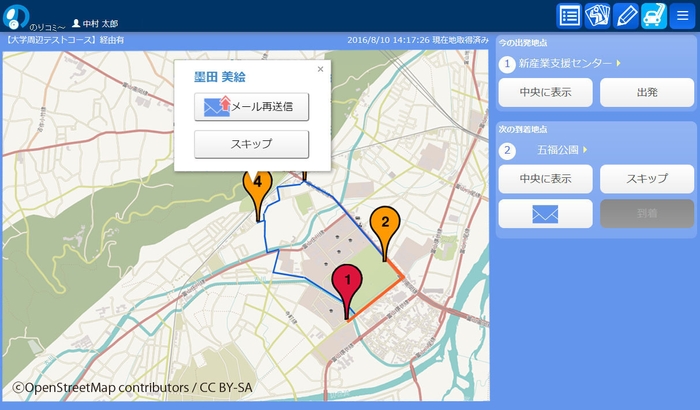Click スキップ in the passenger popup
700x410 pixels.
(x=251, y=145)
